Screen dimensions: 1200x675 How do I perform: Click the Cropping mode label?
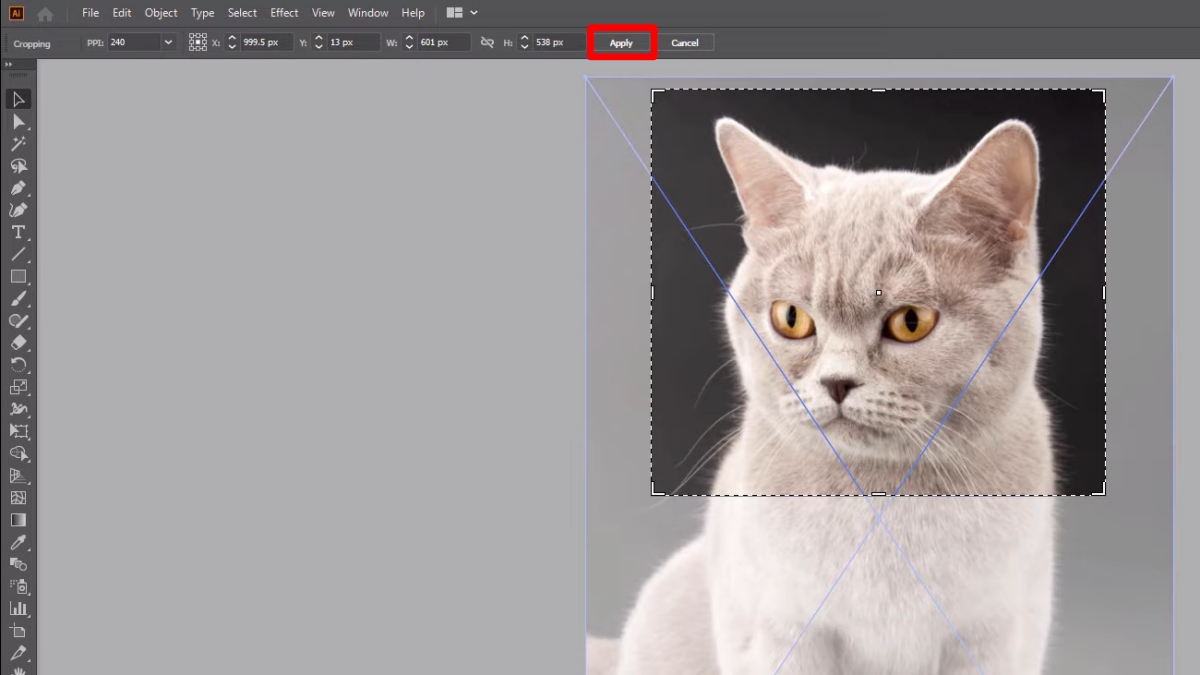click(x=32, y=43)
